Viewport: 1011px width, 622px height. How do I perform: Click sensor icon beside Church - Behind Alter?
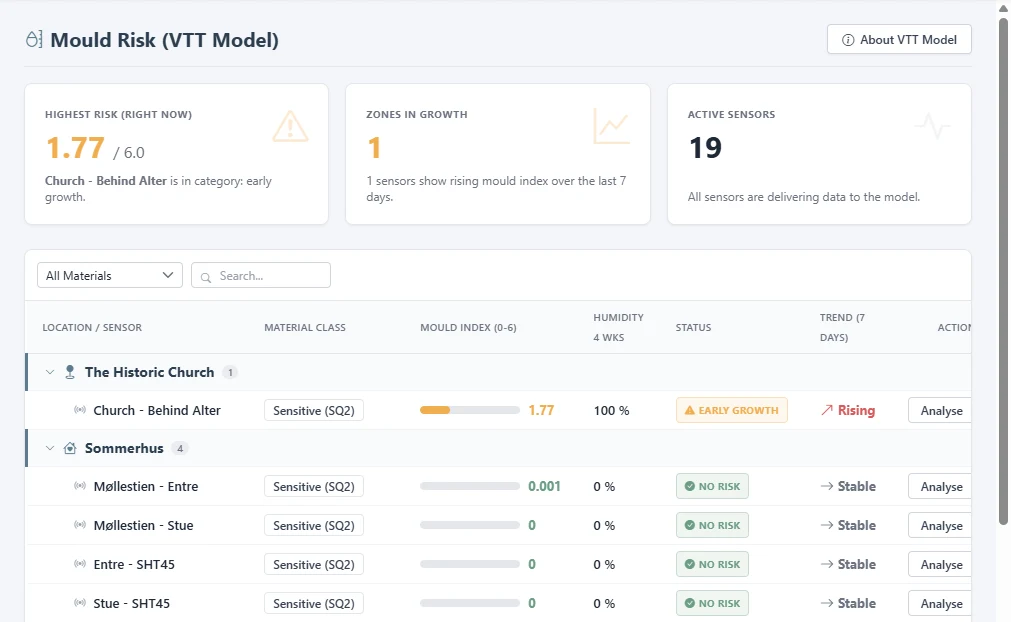point(80,410)
